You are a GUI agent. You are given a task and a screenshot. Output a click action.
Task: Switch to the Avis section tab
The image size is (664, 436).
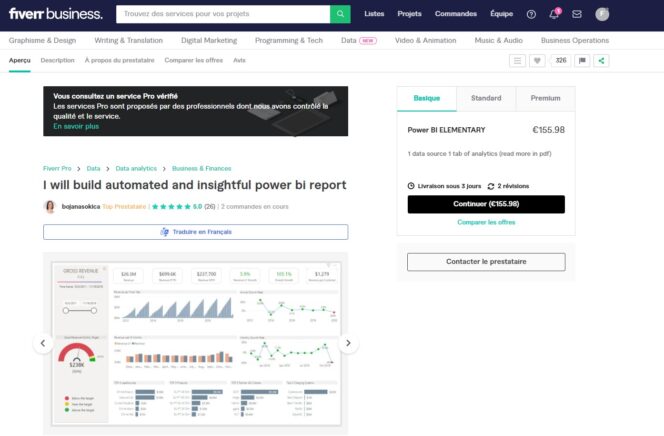[239, 60]
